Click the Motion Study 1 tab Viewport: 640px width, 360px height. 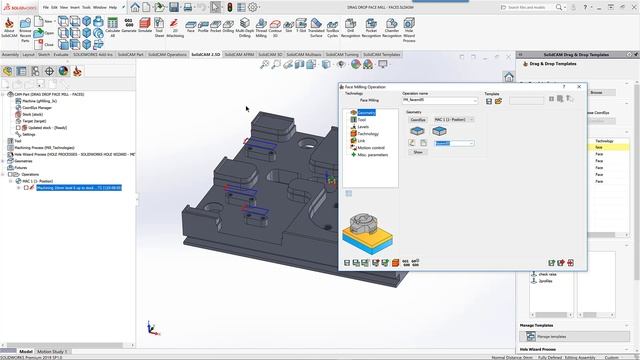pyautogui.click(x=52, y=351)
